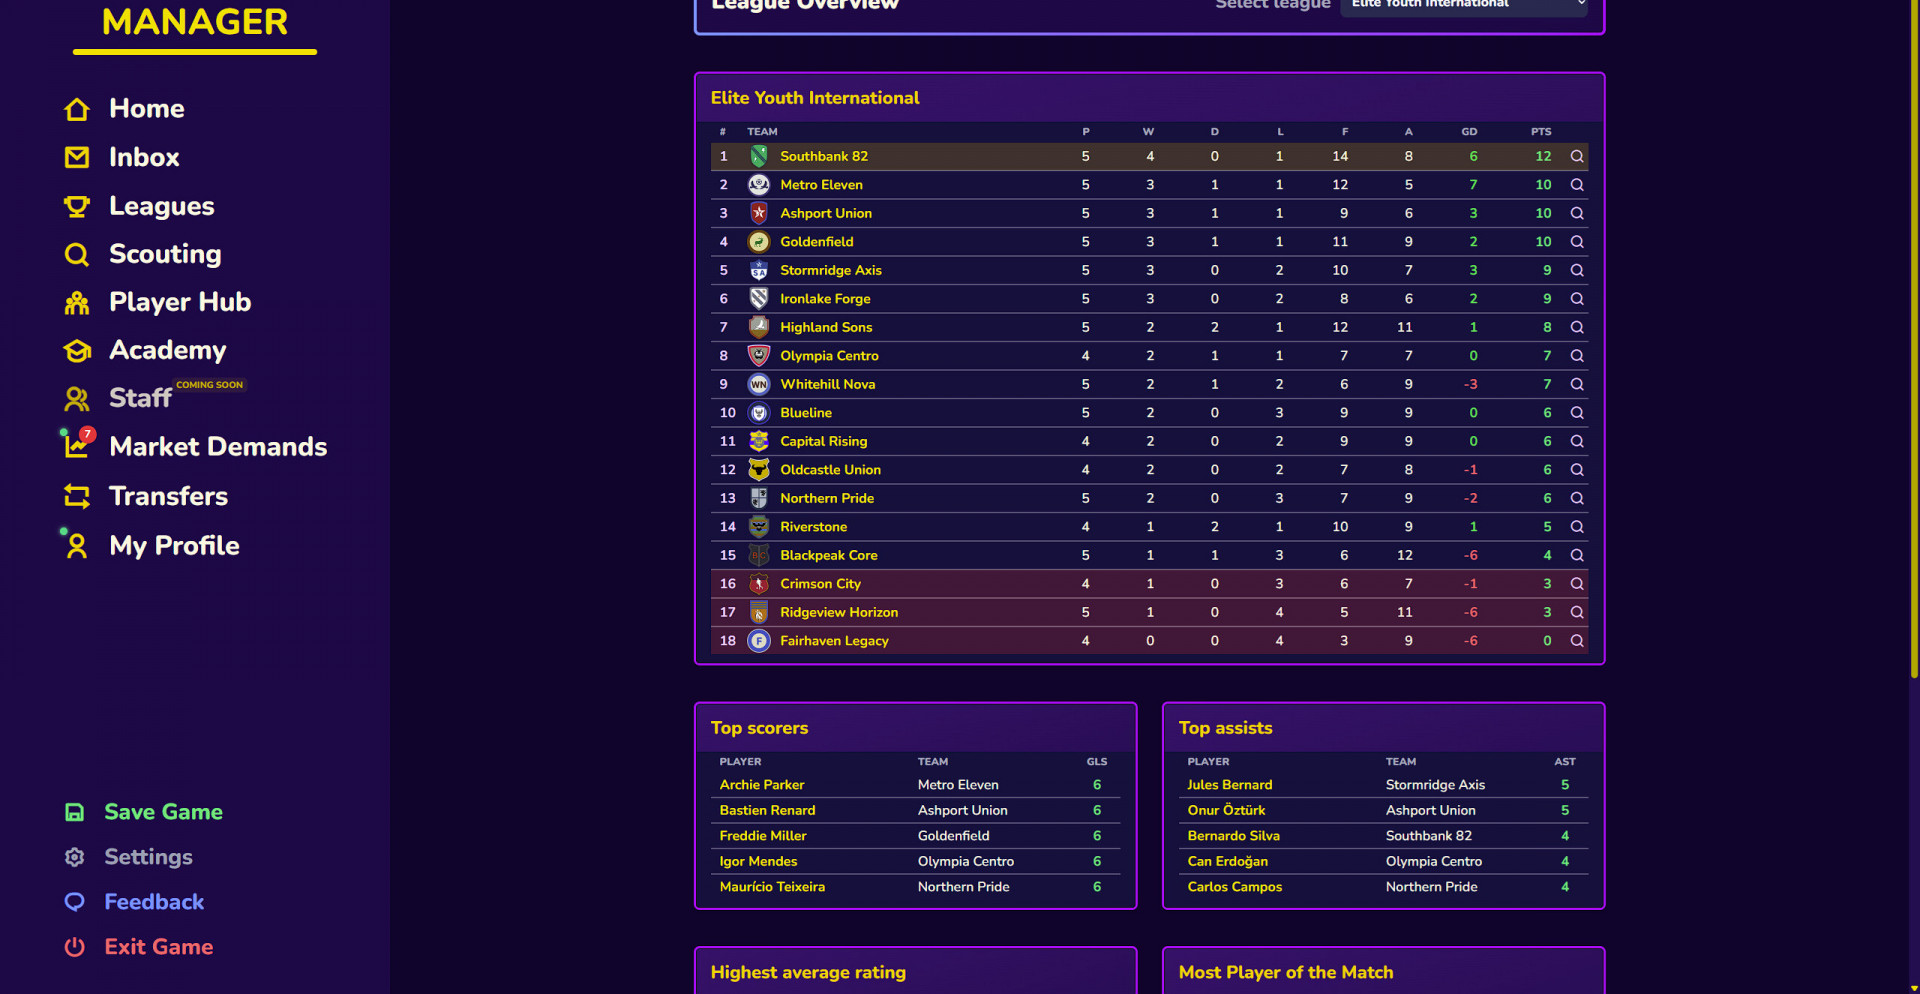
Task: Click the Save Game disk icon
Action: point(75,812)
